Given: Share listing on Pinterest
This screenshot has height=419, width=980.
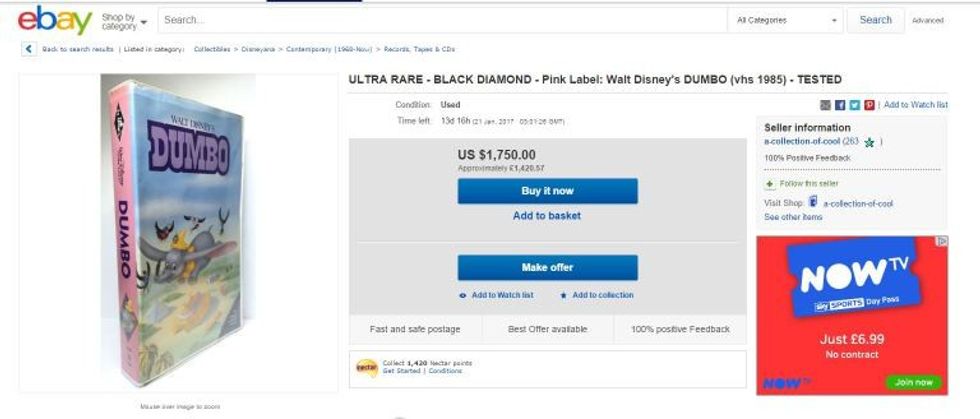Looking at the screenshot, I should click(x=869, y=105).
